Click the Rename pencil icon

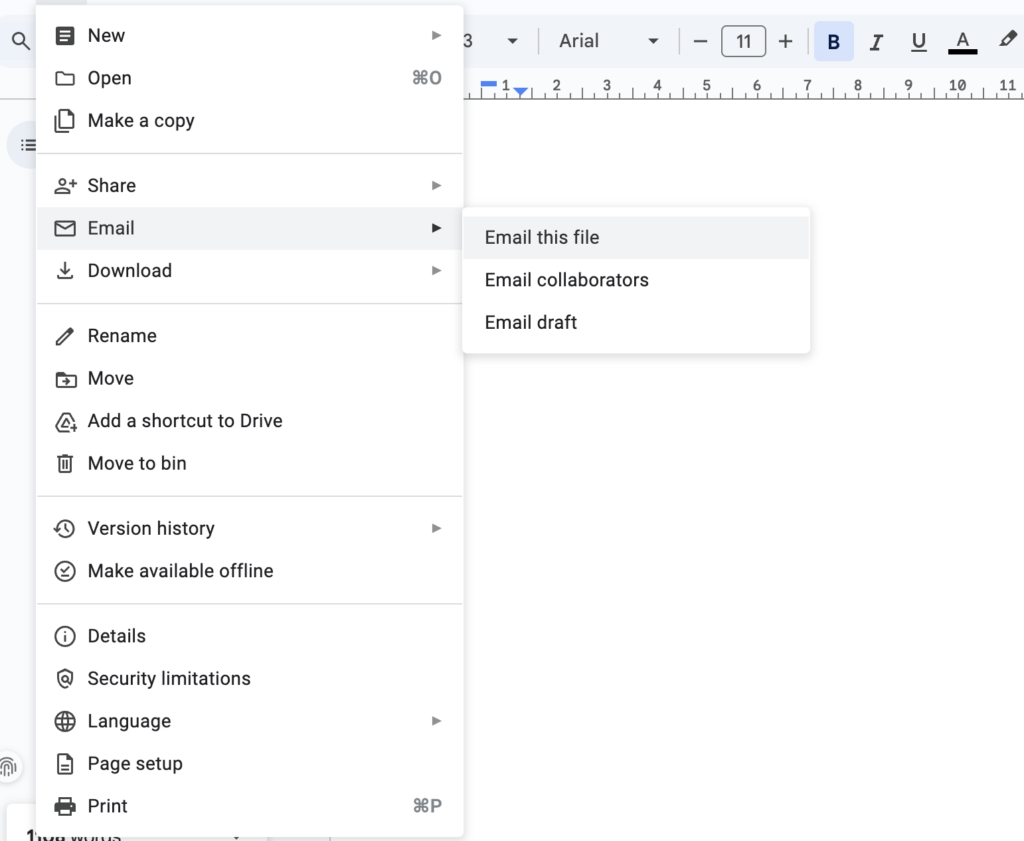(x=65, y=336)
